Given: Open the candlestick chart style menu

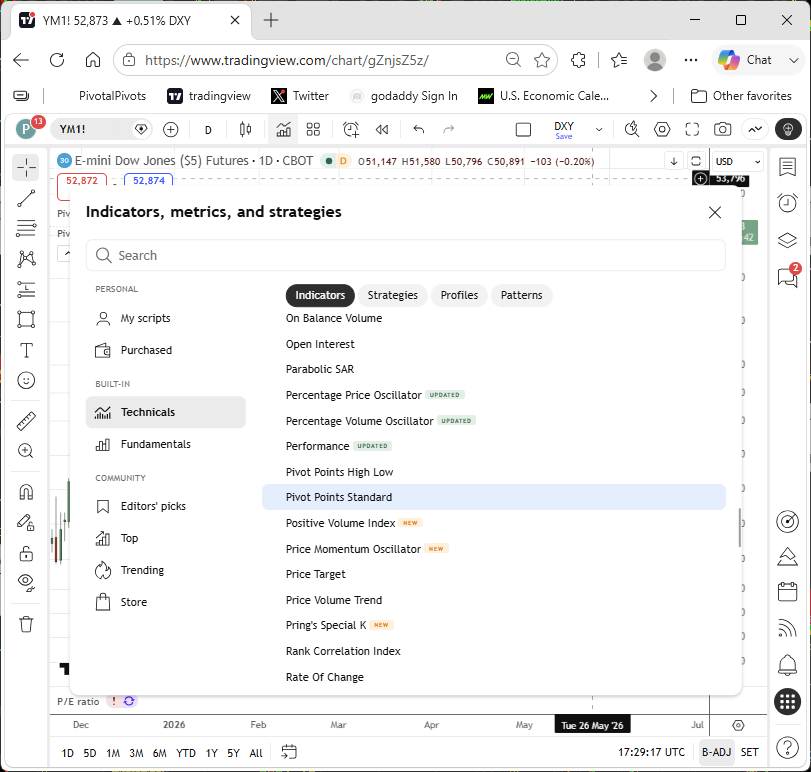Looking at the screenshot, I should 246,129.
